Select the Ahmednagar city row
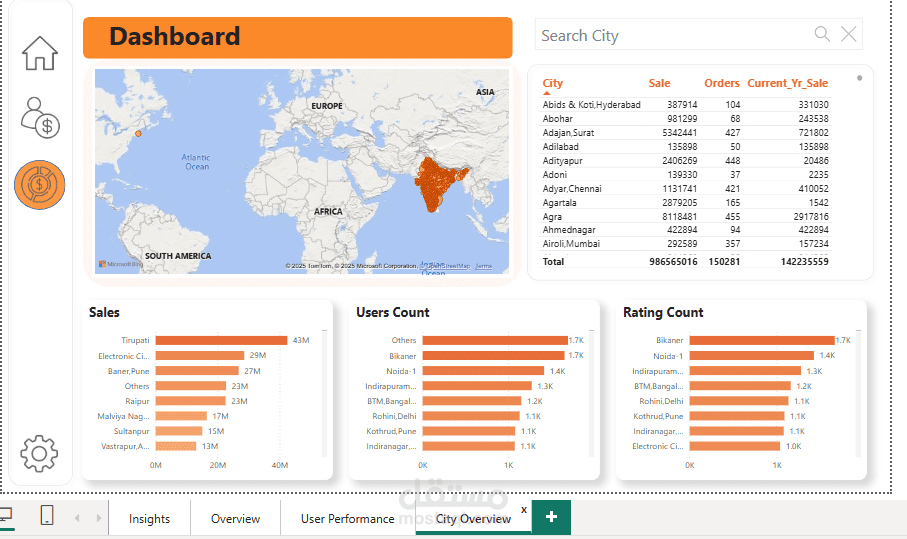The image size is (907, 539). coord(685,230)
